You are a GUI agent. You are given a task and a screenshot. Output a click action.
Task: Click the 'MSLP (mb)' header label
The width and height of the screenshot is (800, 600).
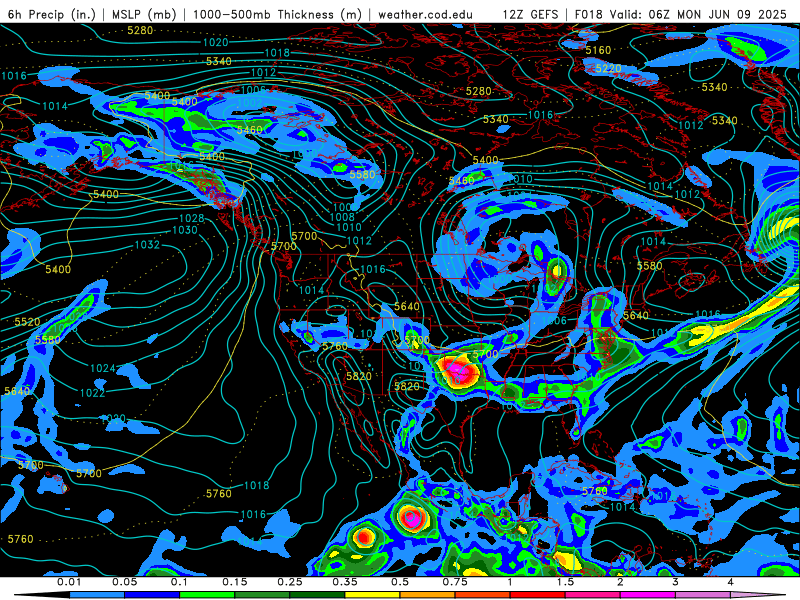(x=144, y=14)
